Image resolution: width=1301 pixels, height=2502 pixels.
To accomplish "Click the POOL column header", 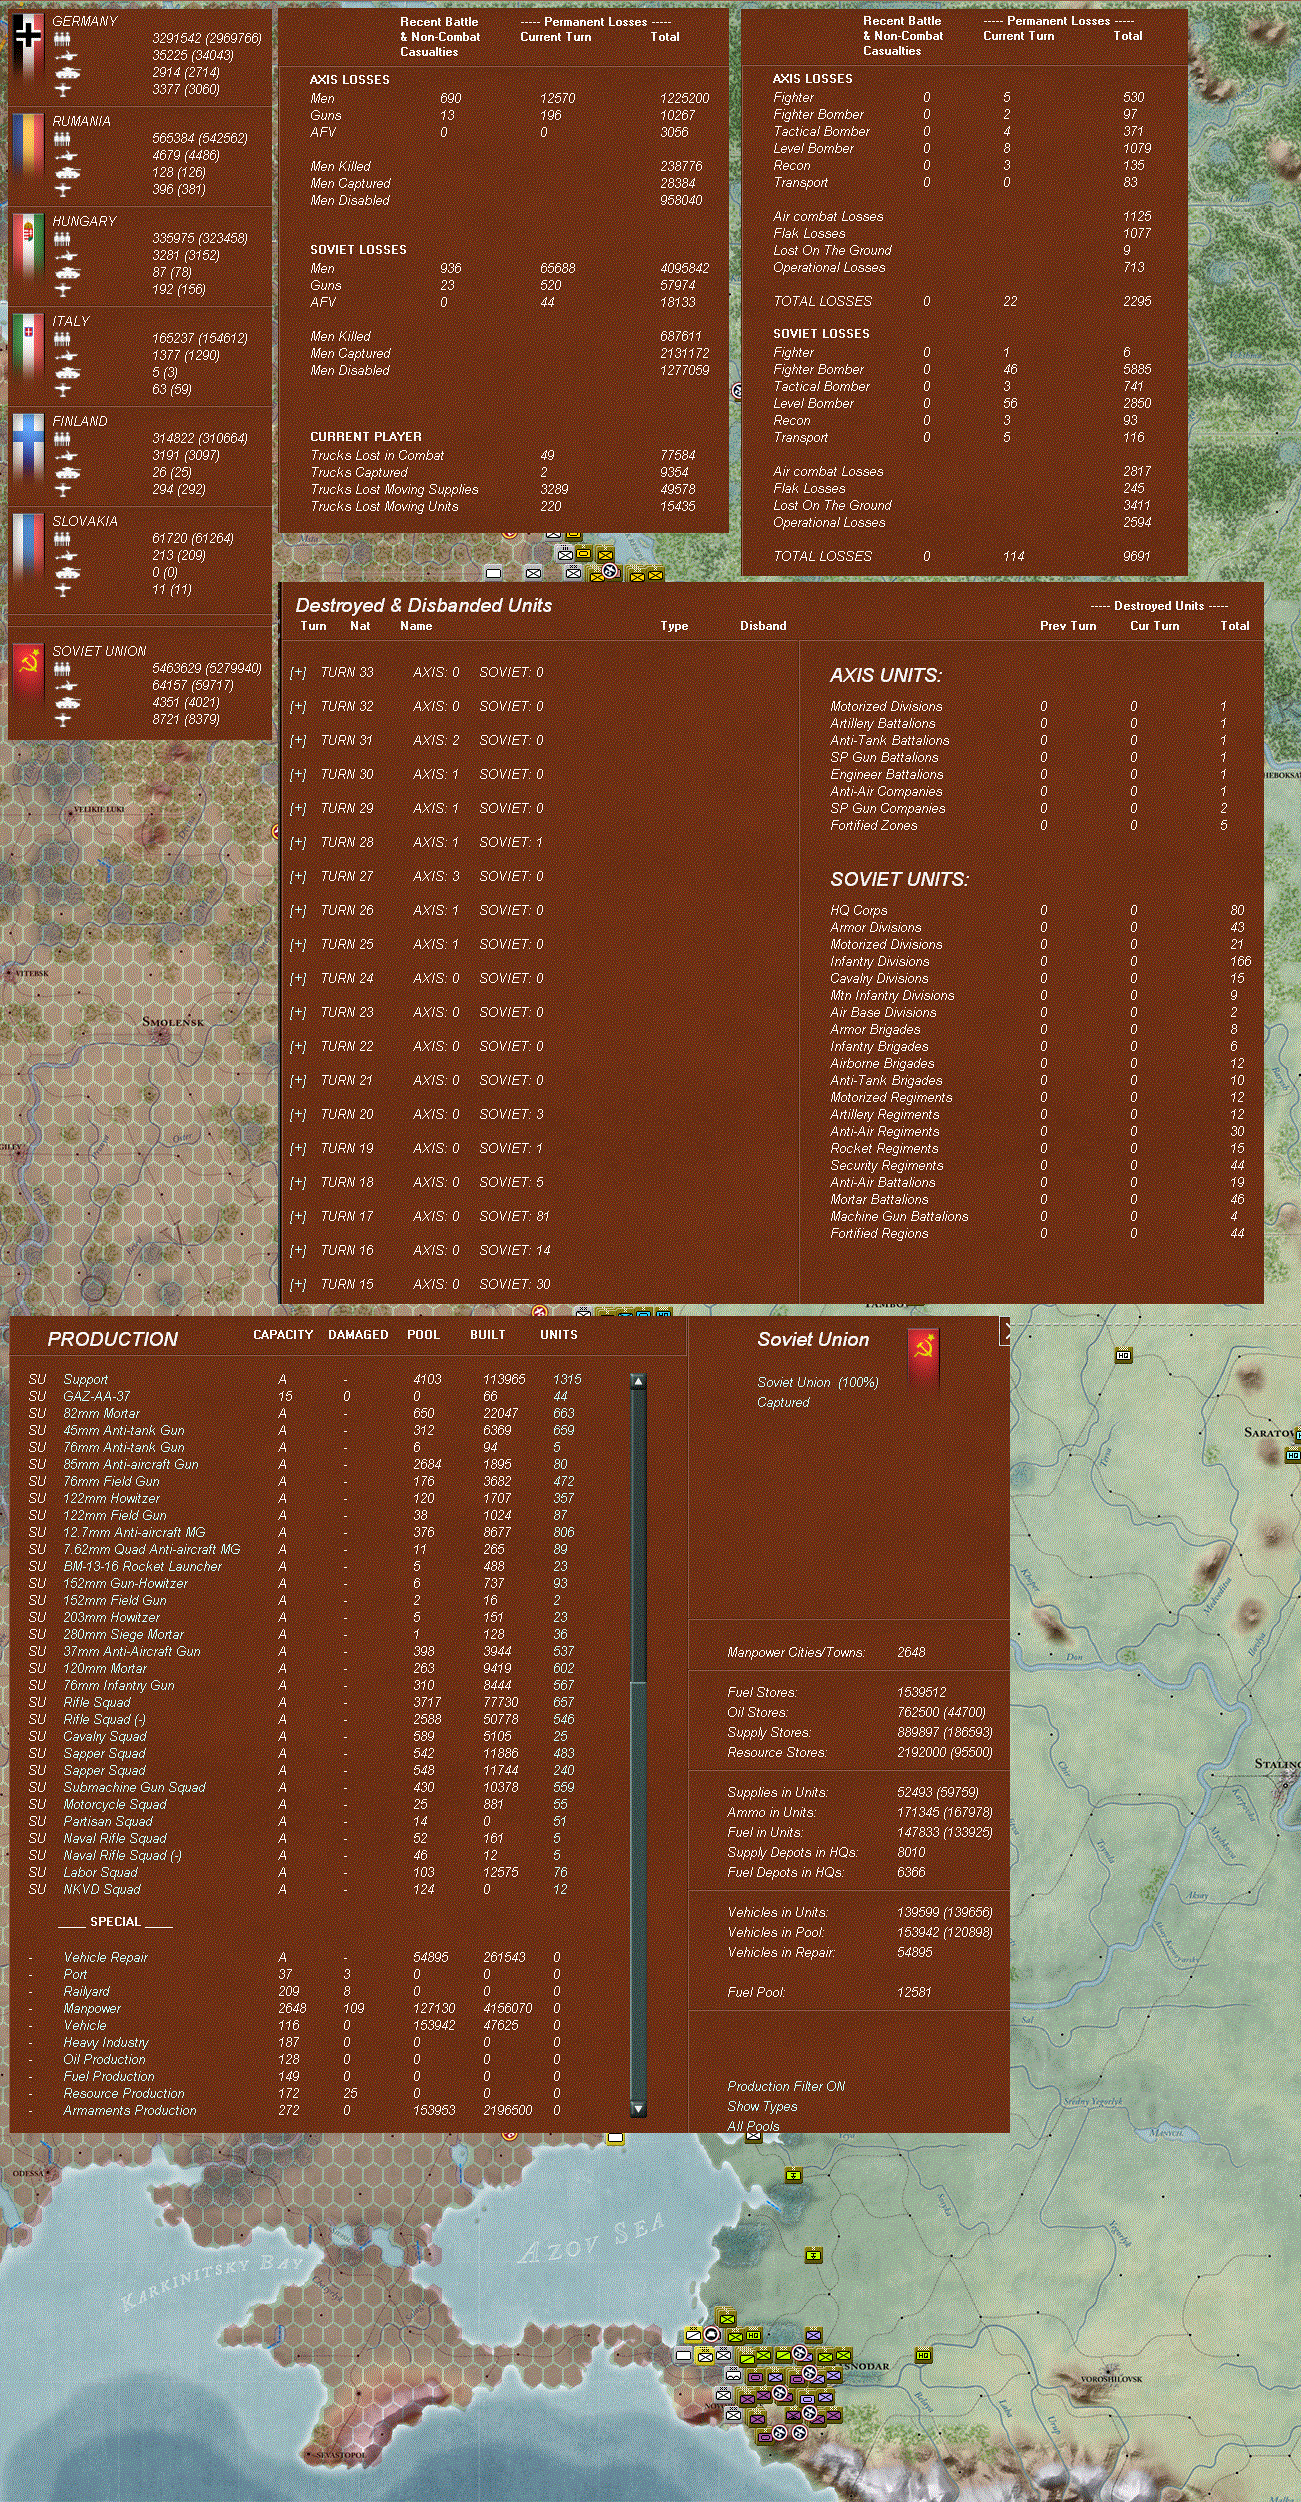I will tap(423, 1335).
